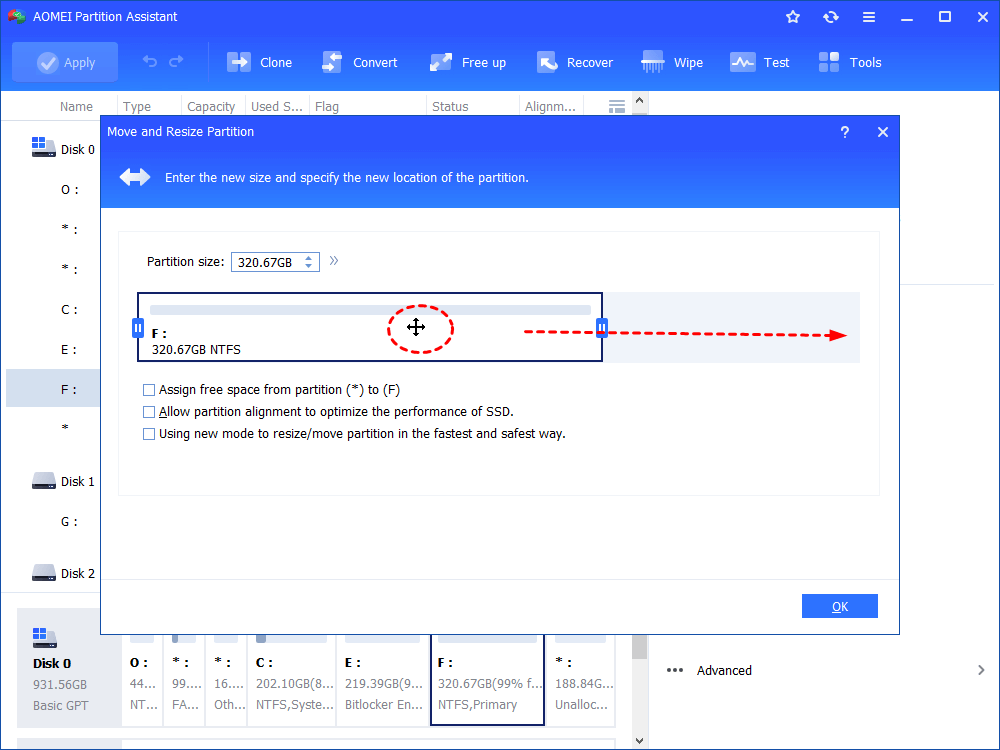
Task: Click the Partition size spinner arrows
Action: (x=310, y=262)
